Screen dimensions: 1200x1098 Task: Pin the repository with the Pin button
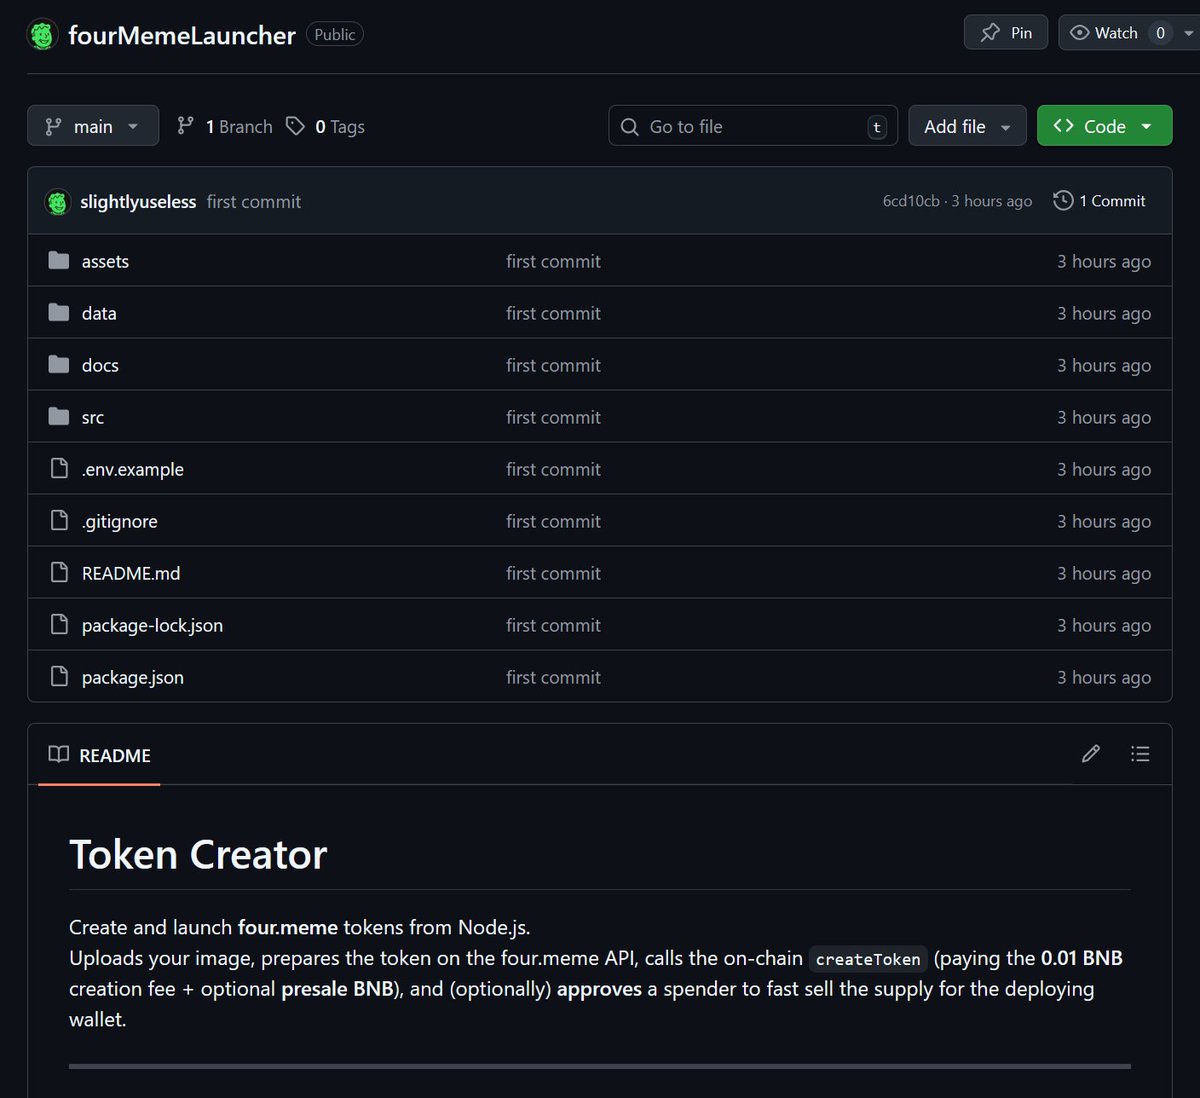[x=1006, y=33]
